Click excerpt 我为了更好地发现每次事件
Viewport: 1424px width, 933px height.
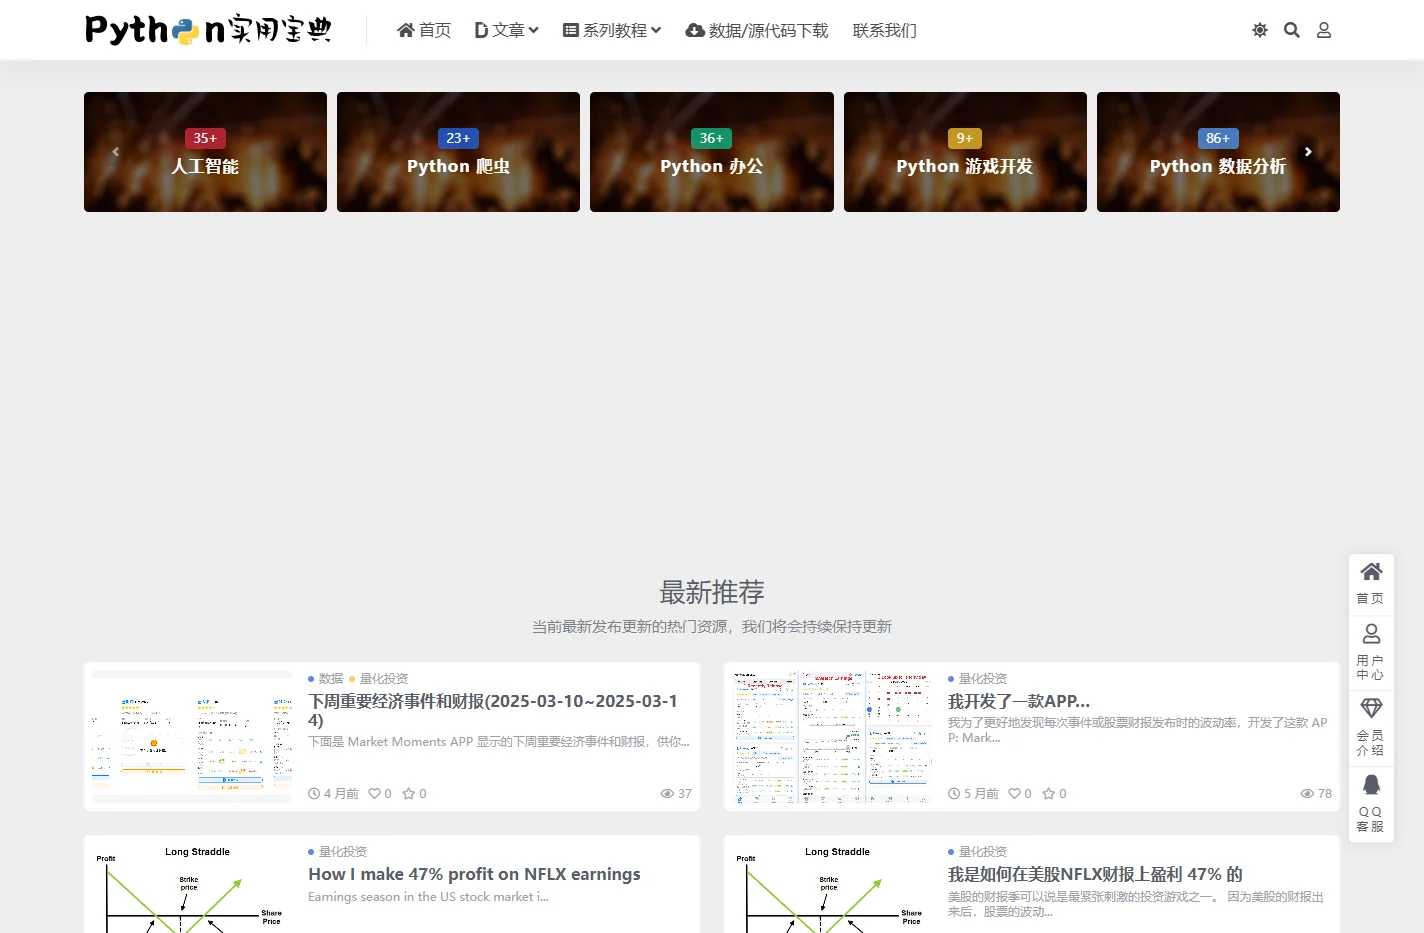point(1138,730)
